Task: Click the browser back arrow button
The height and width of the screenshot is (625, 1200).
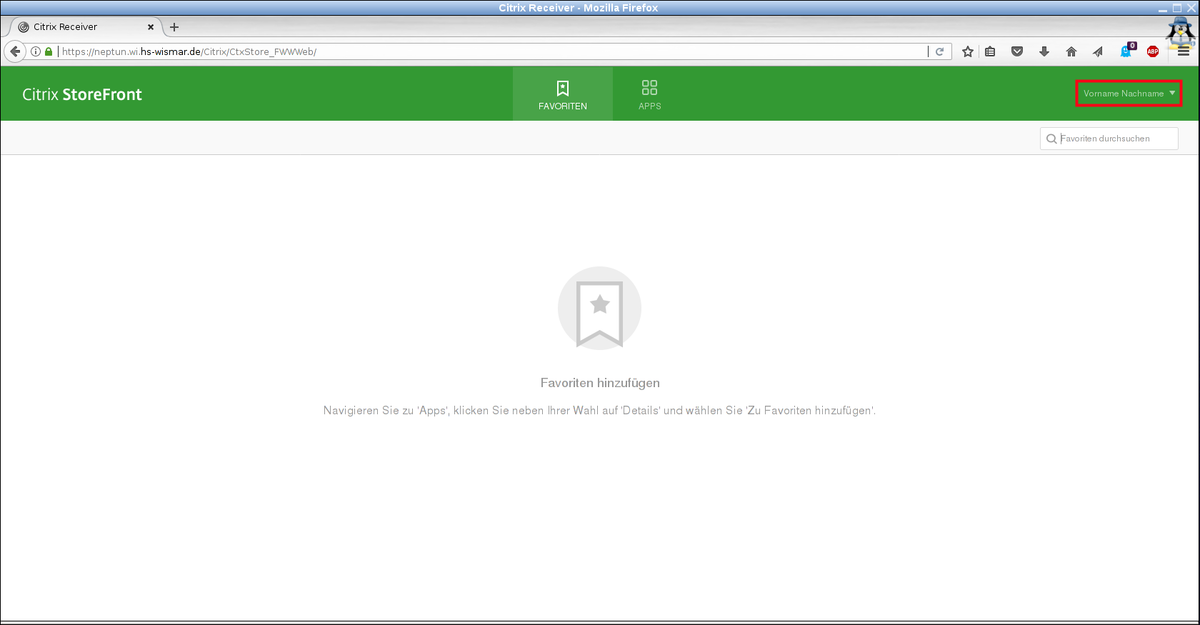Action: 15,51
